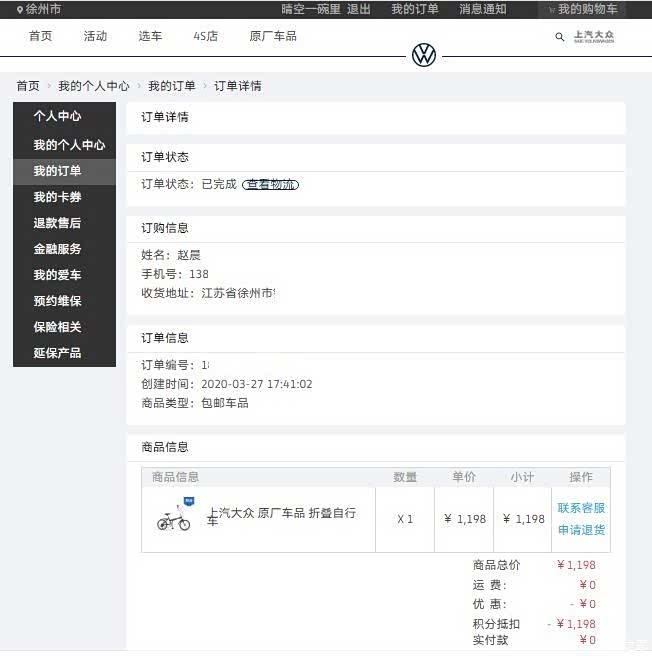The width and height of the screenshot is (652, 656).
Task: Click the 运费 label
Action: pos(489,585)
